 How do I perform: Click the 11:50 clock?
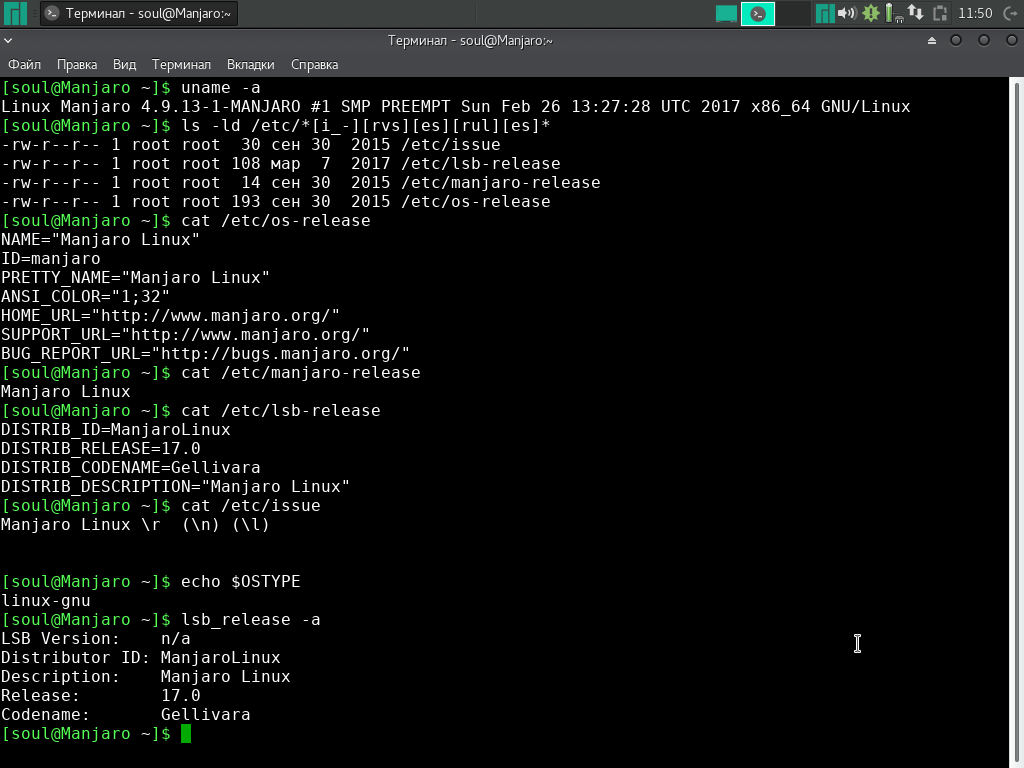[x=975, y=13]
